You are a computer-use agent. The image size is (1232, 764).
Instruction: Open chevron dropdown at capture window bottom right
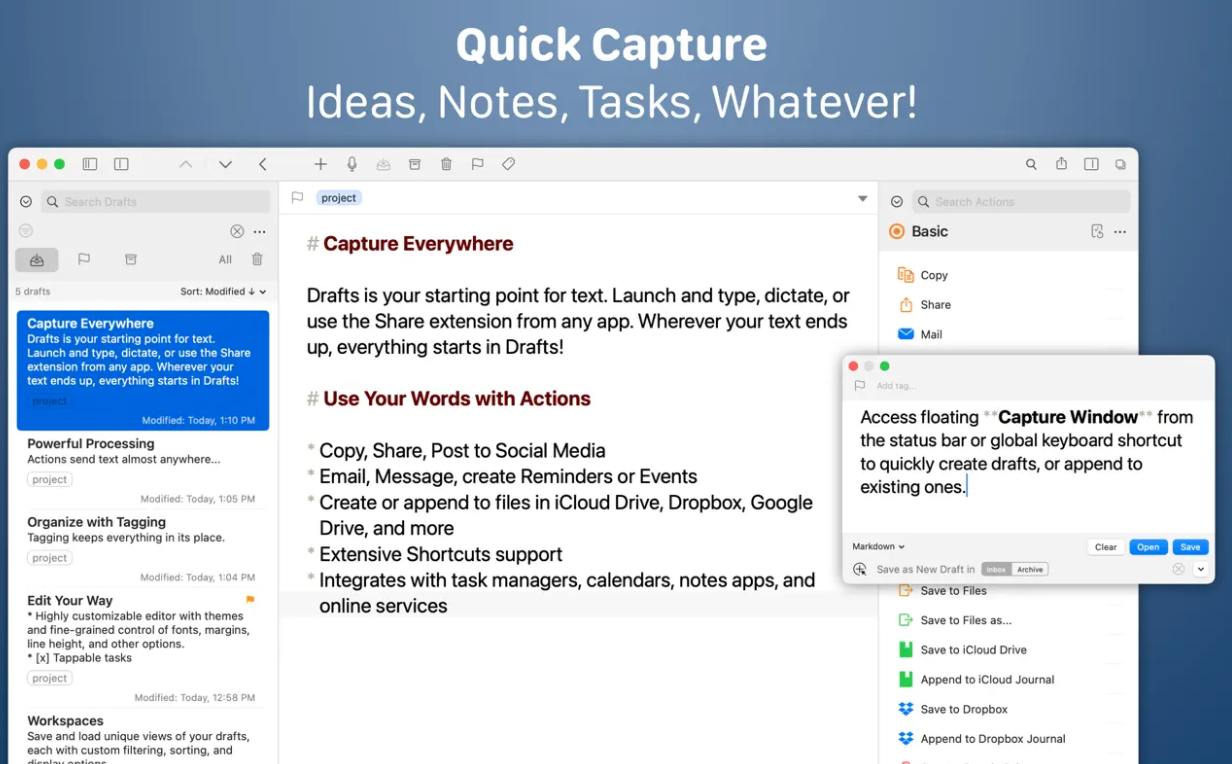coord(1200,569)
